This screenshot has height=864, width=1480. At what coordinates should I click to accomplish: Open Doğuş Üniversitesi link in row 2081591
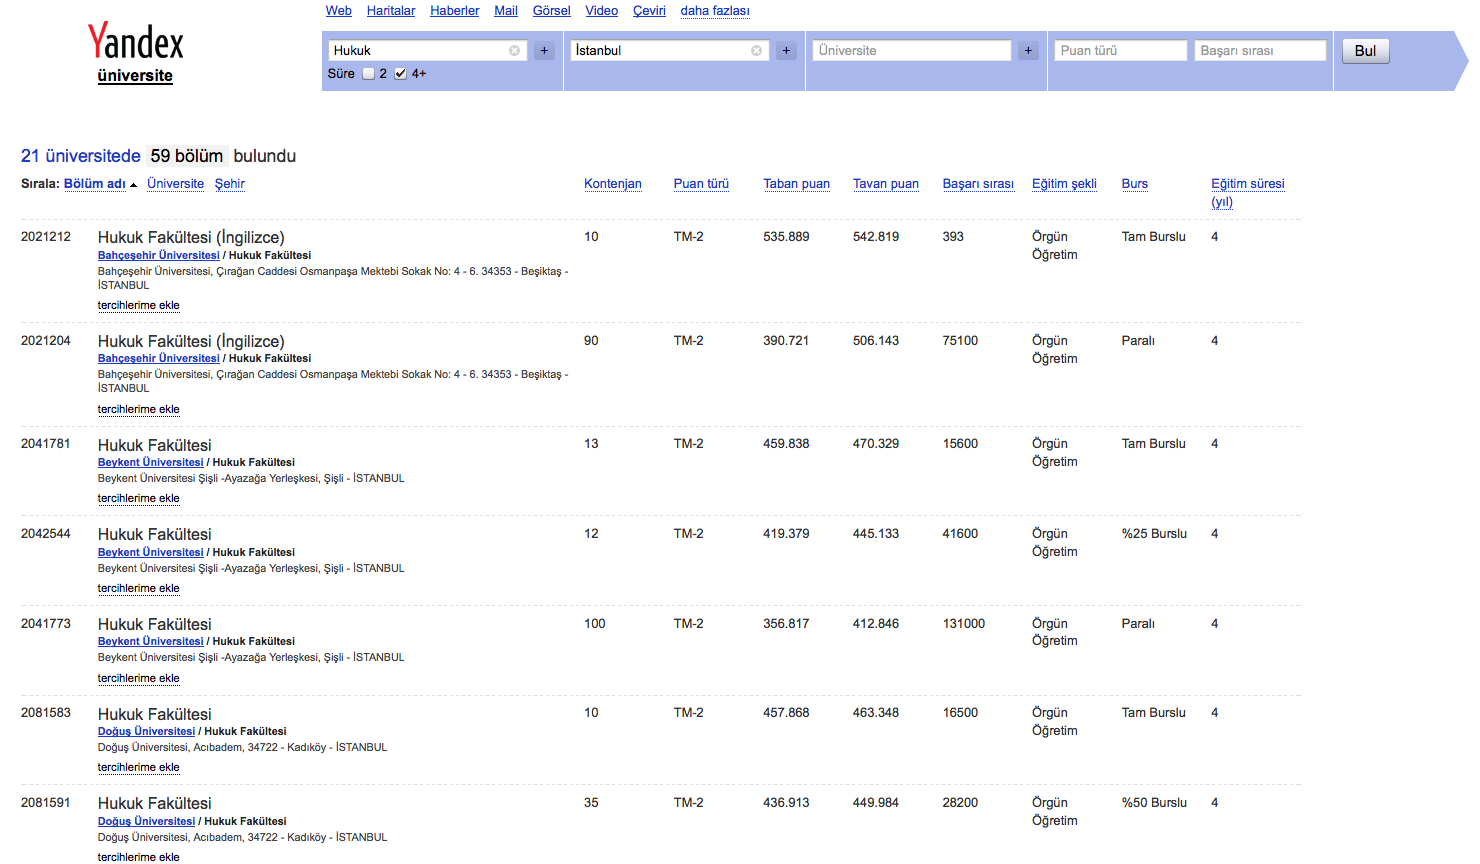(146, 821)
